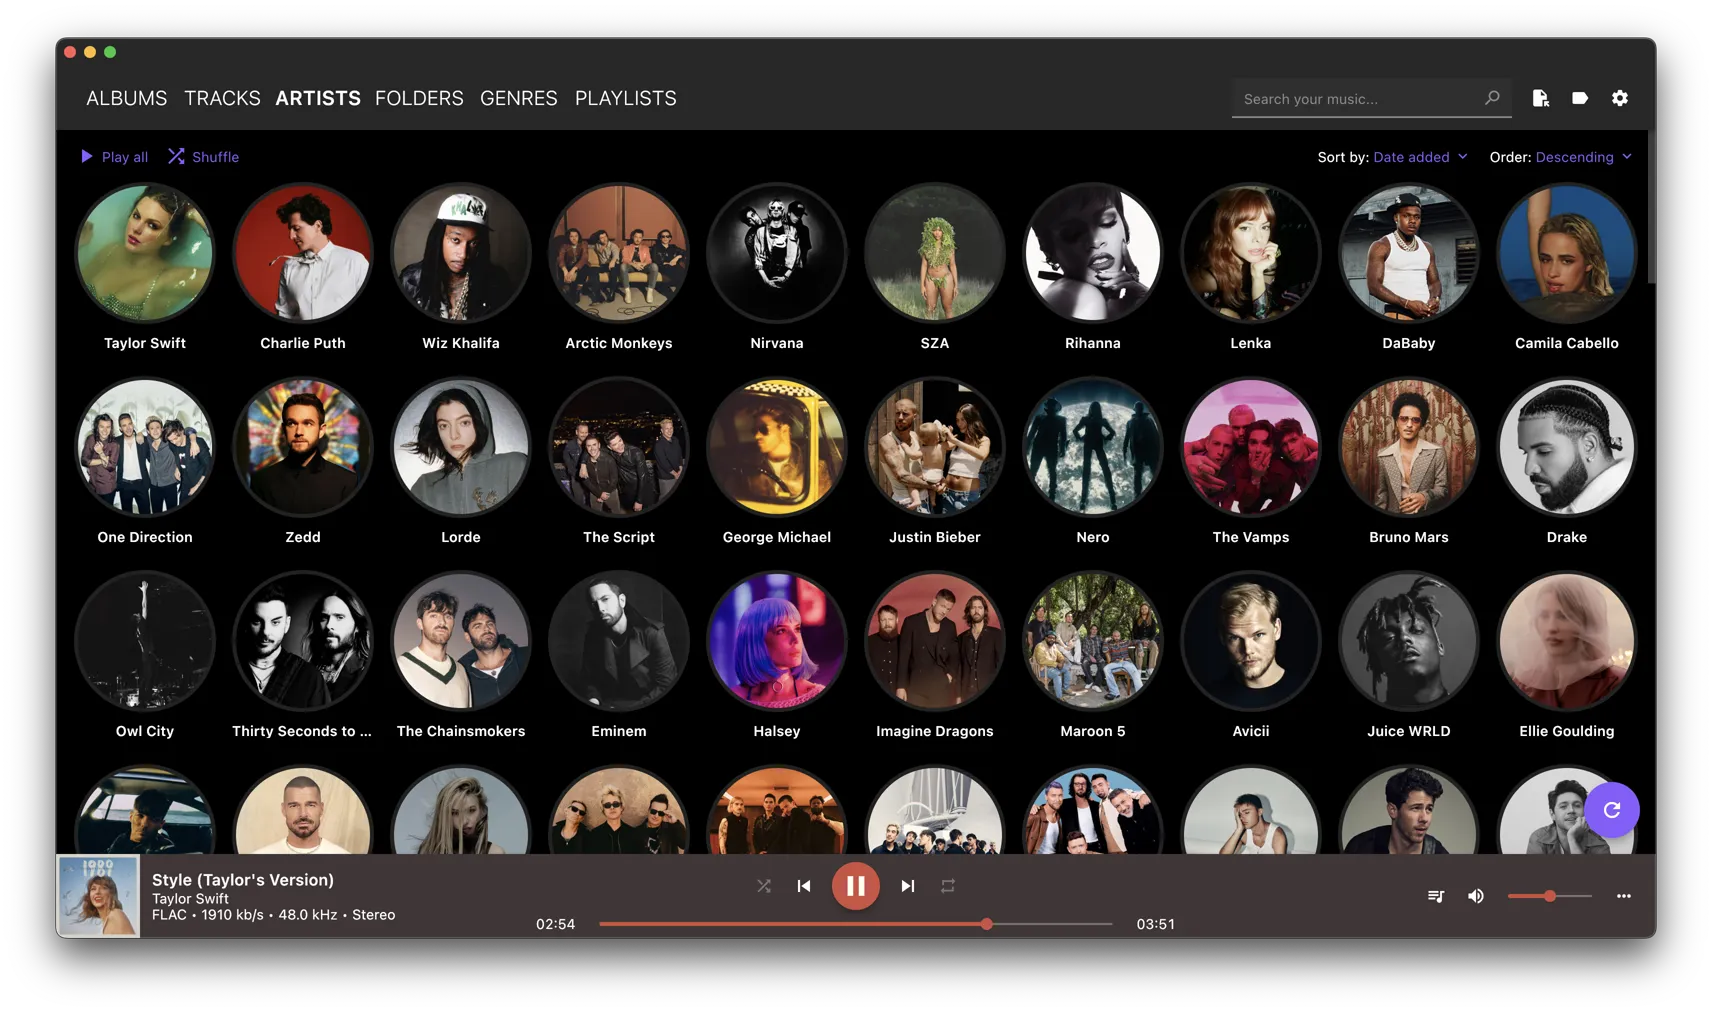Click the purple refresh floating button
1712x1012 pixels.
click(x=1611, y=810)
